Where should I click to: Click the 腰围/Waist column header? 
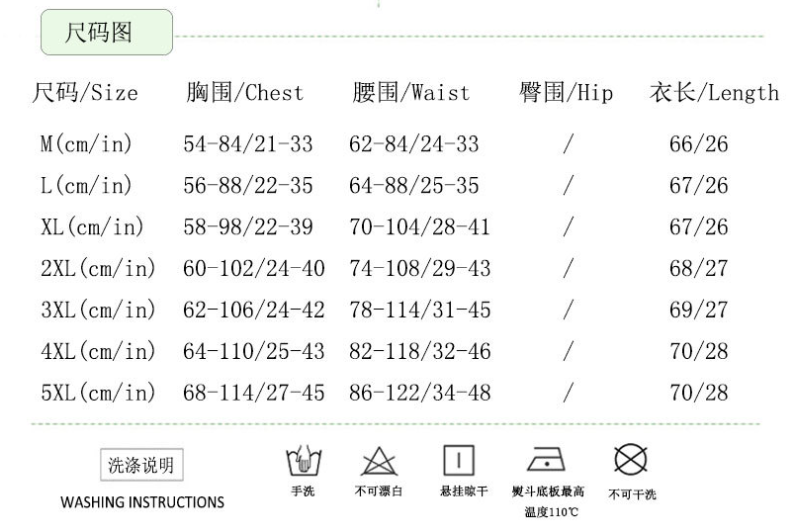pyautogui.click(x=411, y=93)
